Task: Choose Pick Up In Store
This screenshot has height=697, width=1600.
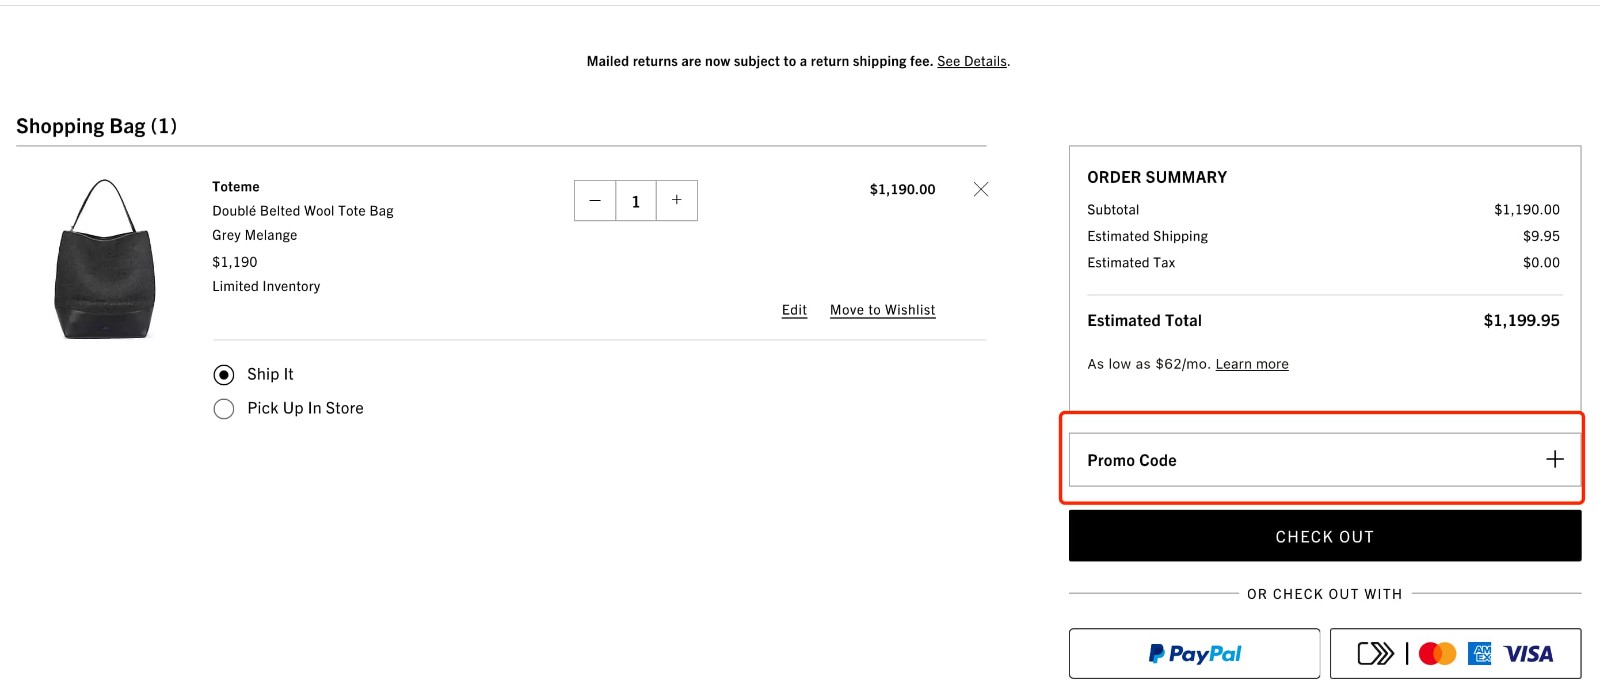Action: coord(224,408)
